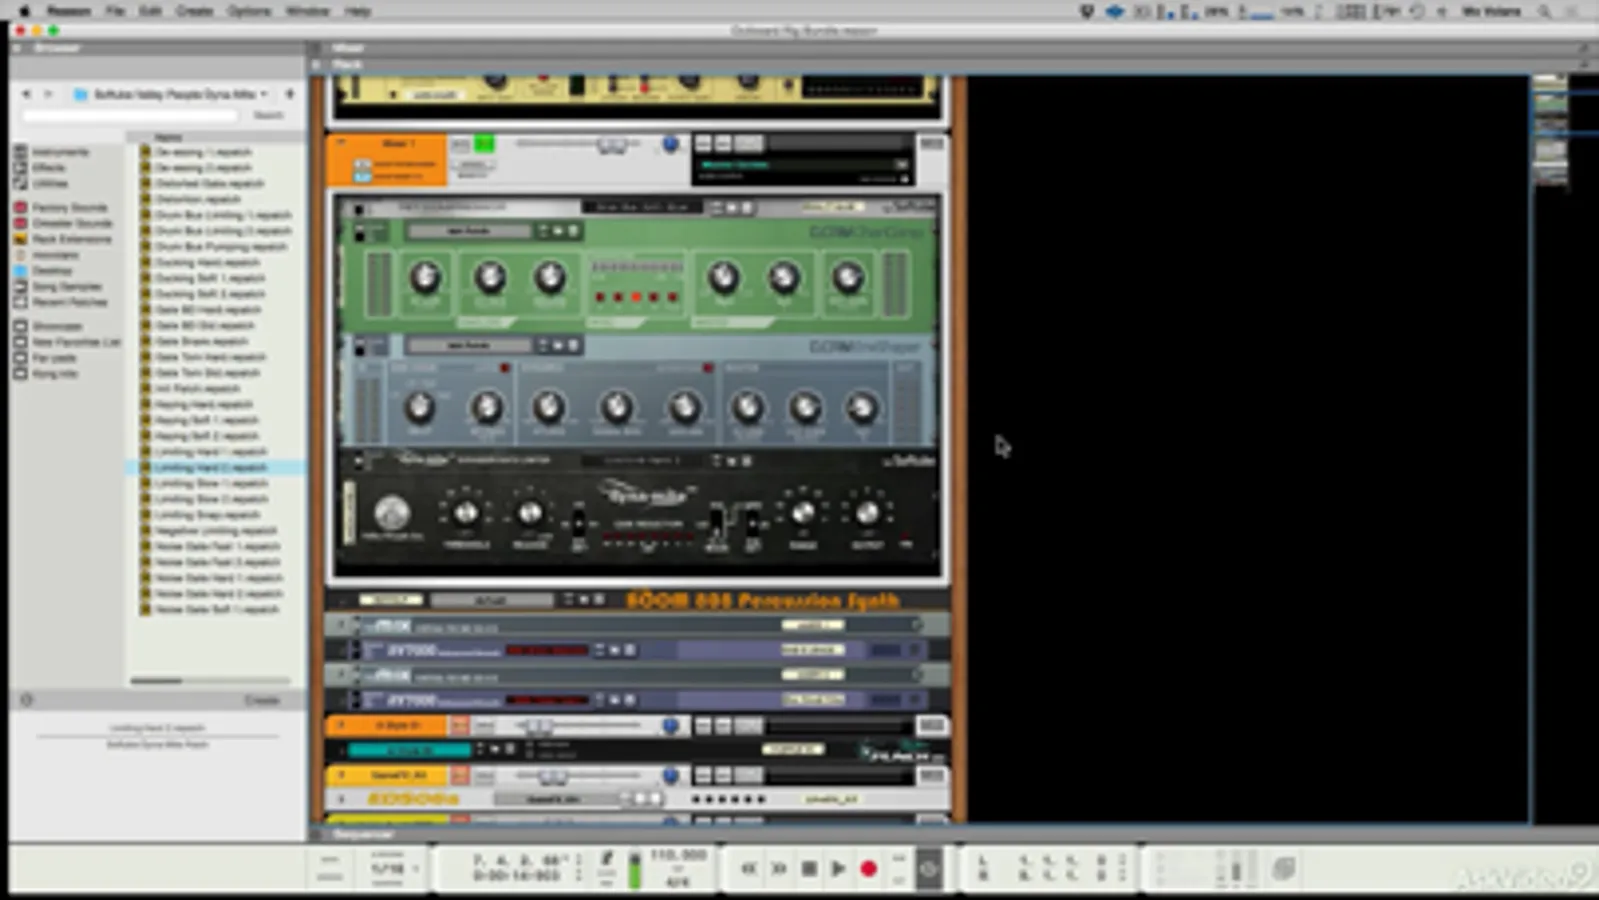Click the Mixer 1 channel level fader
Screen dimensions: 1599x900
pos(612,145)
